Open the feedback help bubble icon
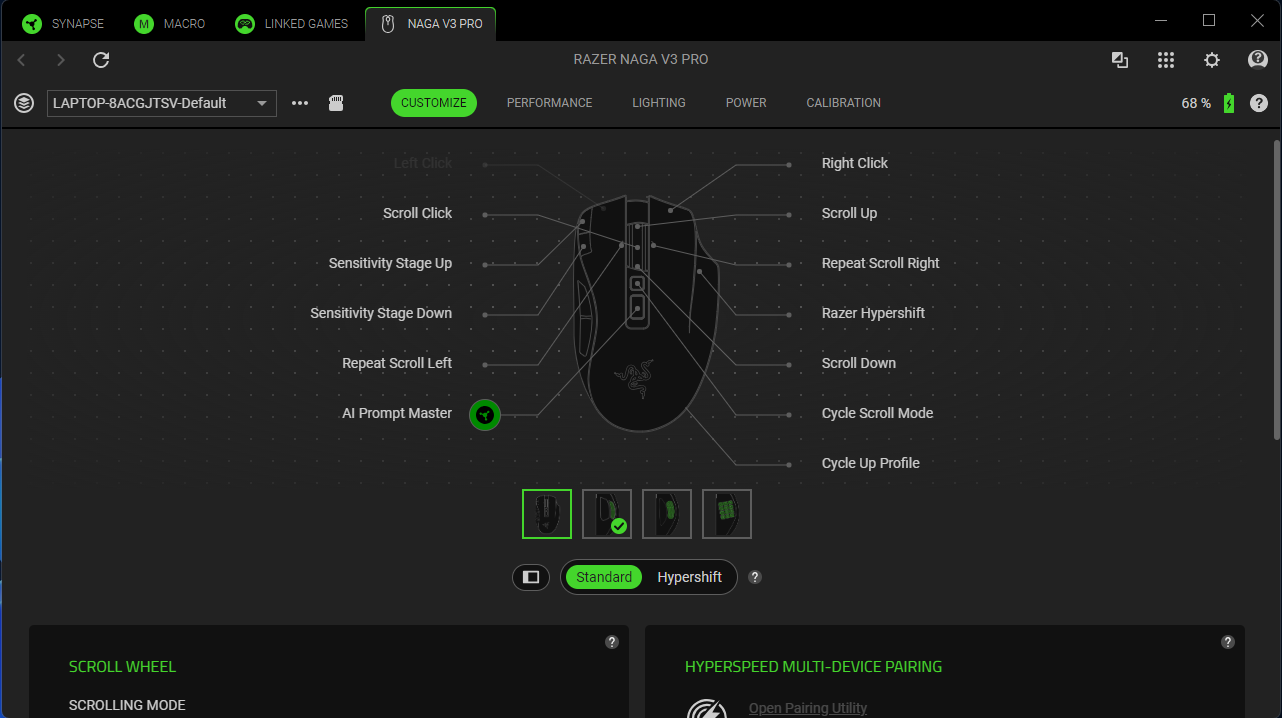The height and width of the screenshot is (718, 1282). [x=1258, y=60]
